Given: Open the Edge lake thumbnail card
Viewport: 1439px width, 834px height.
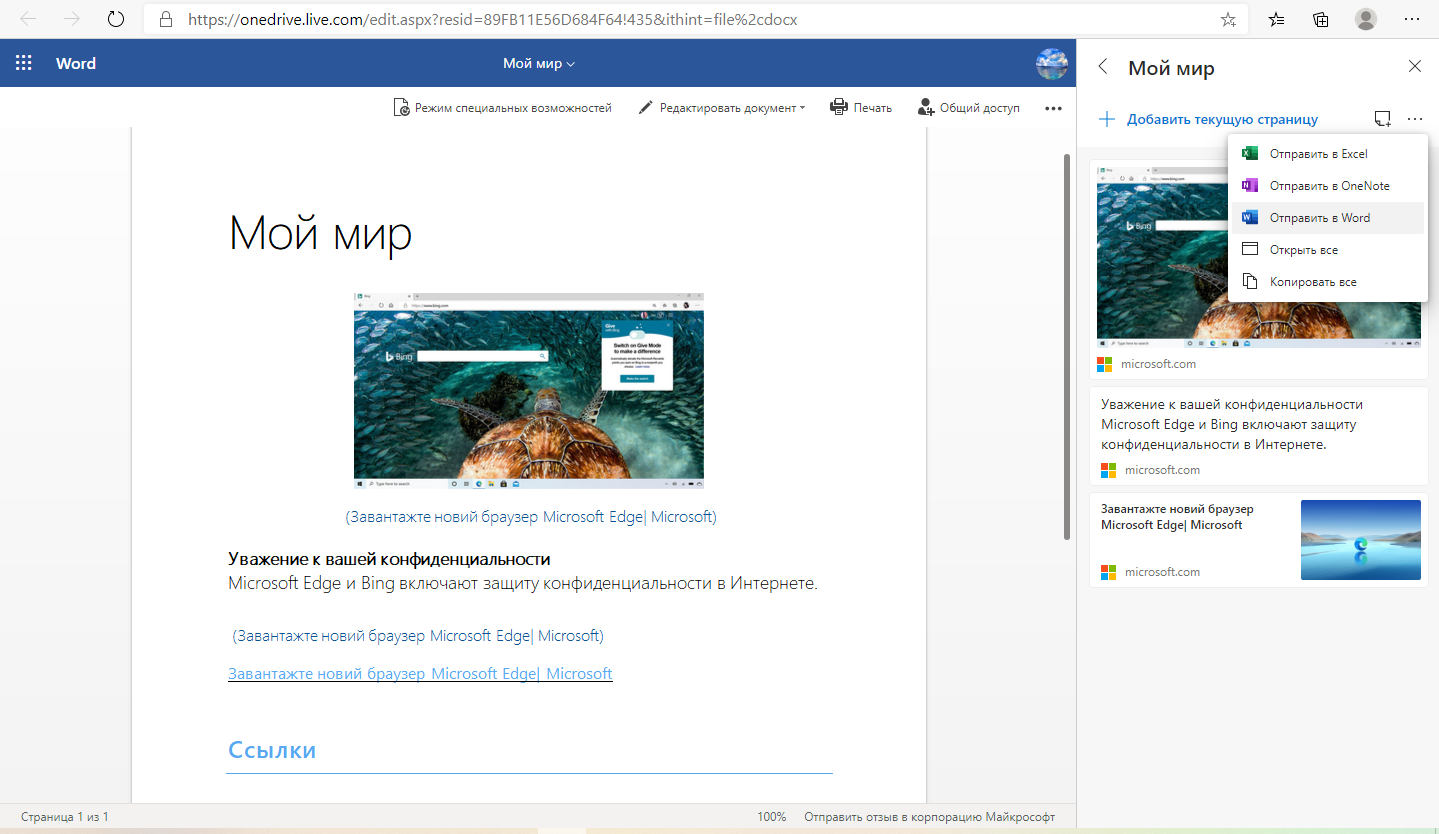Looking at the screenshot, I should point(1258,540).
